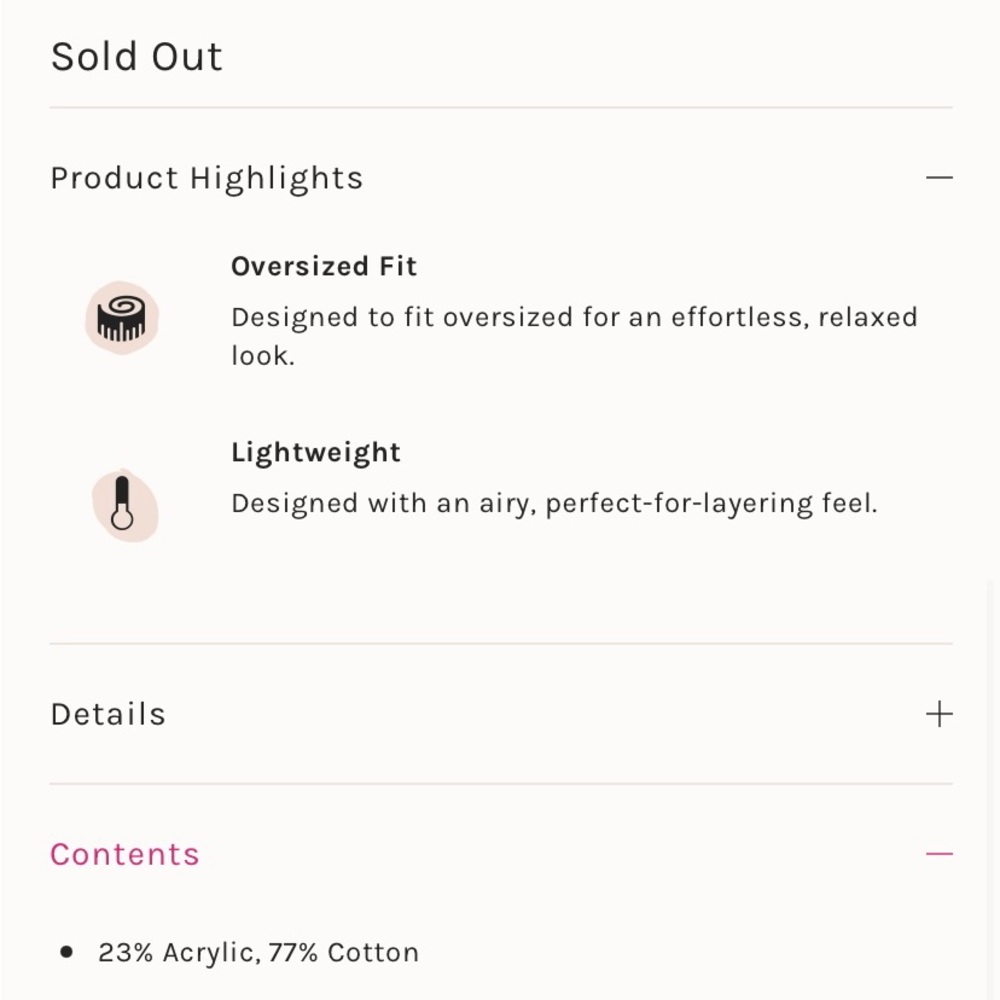Expand Details using the plus icon
This screenshot has height=1000, width=1000.
[x=939, y=714]
